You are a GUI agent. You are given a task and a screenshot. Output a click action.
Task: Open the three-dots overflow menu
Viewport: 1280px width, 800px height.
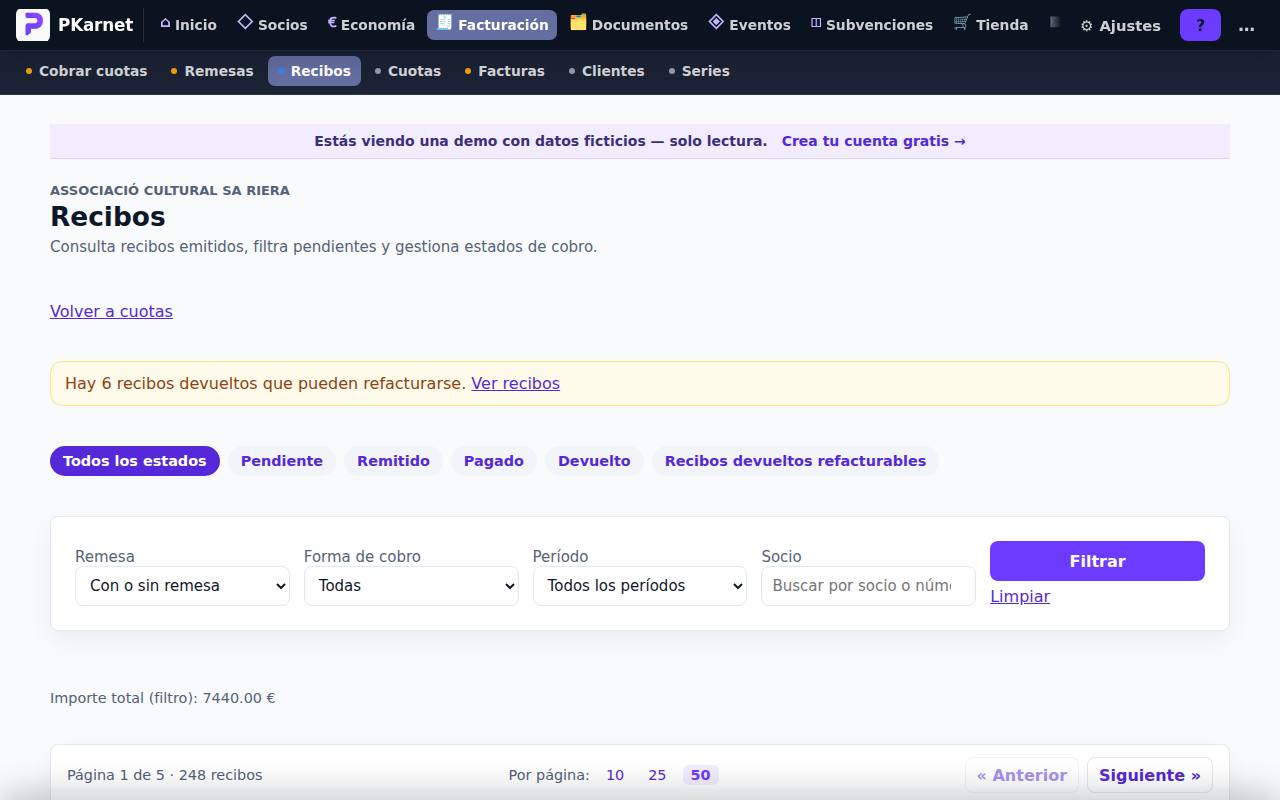(x=1246, y=26)
